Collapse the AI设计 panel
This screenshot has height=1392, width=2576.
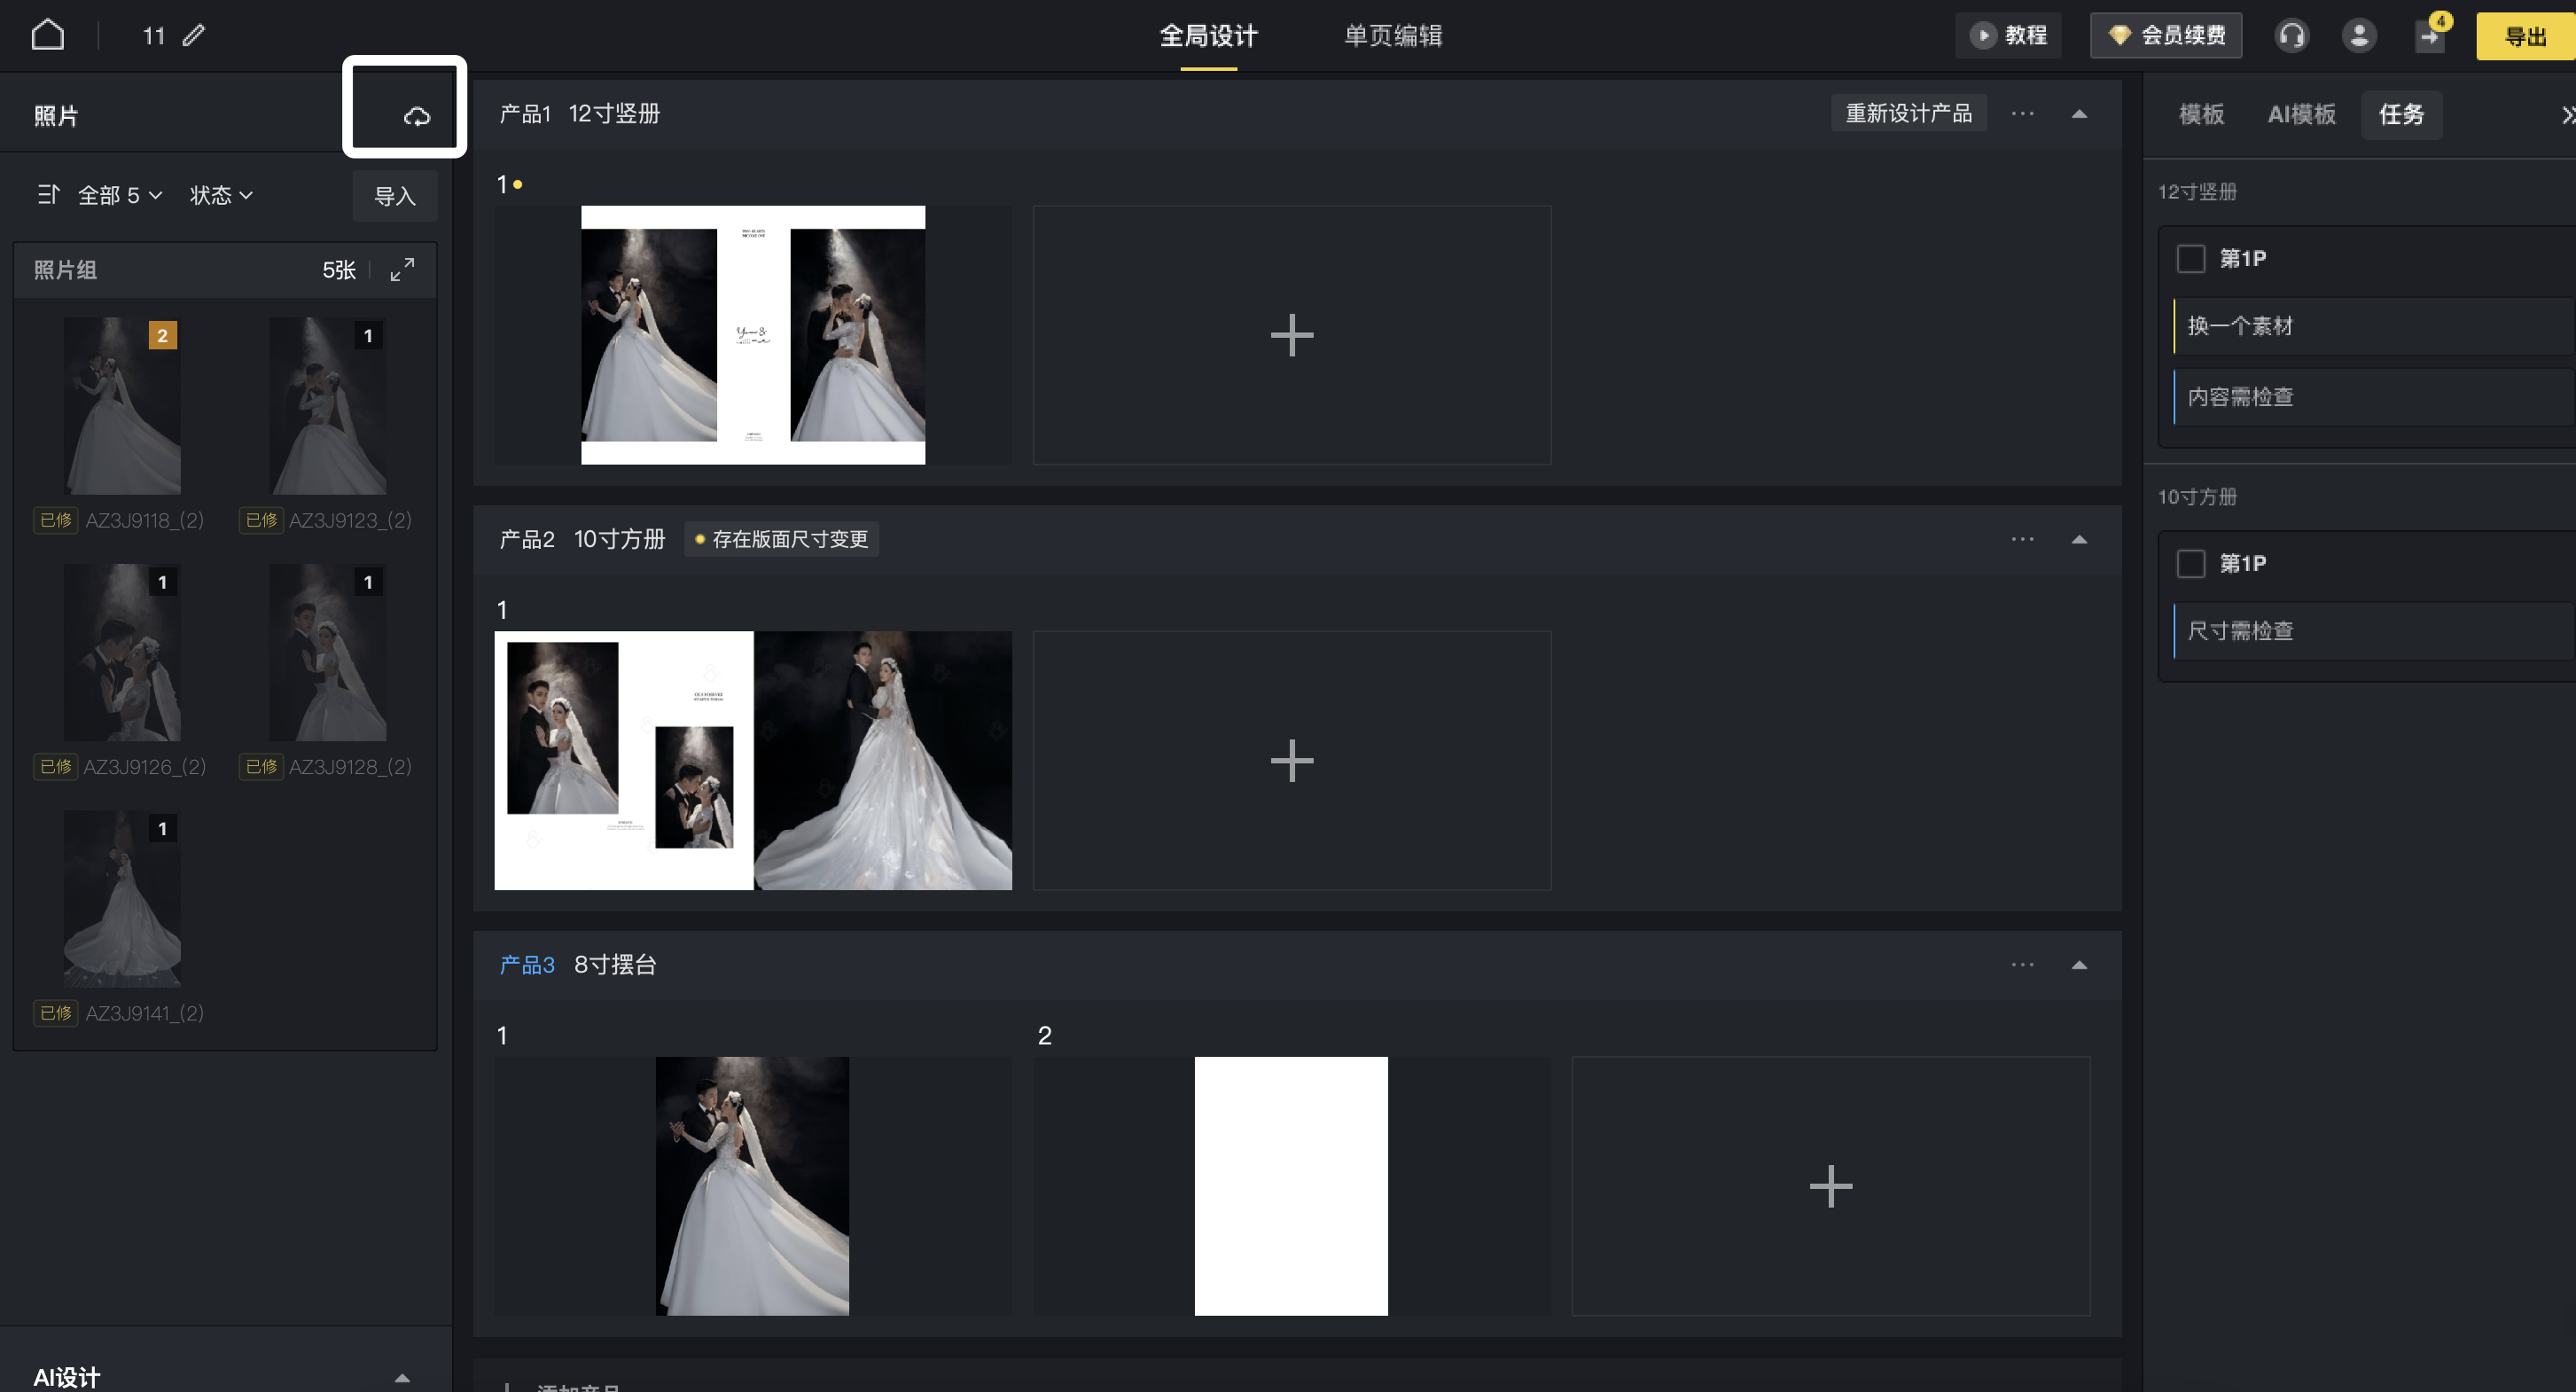(x=402, y=1377)
